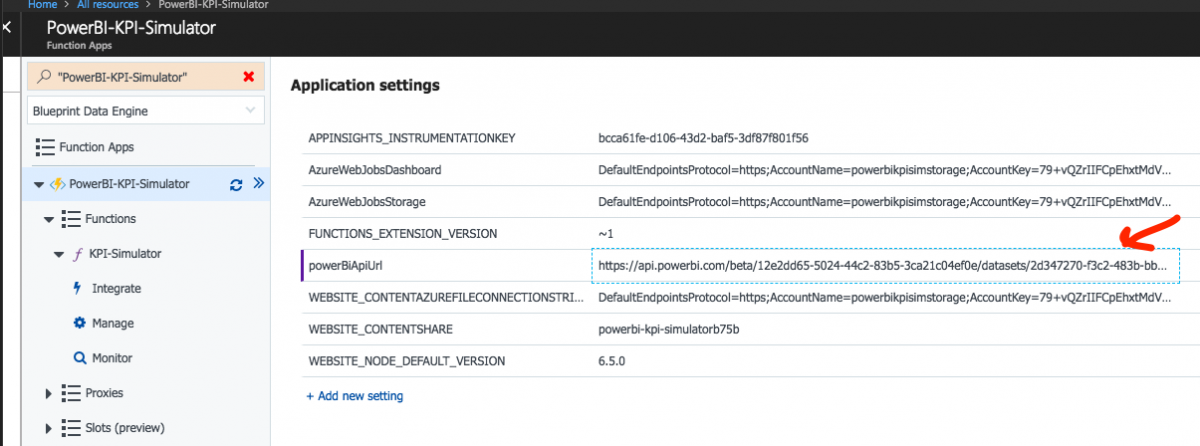Click the search magnifier icon
1200x446 pixels.
(45, 76)
